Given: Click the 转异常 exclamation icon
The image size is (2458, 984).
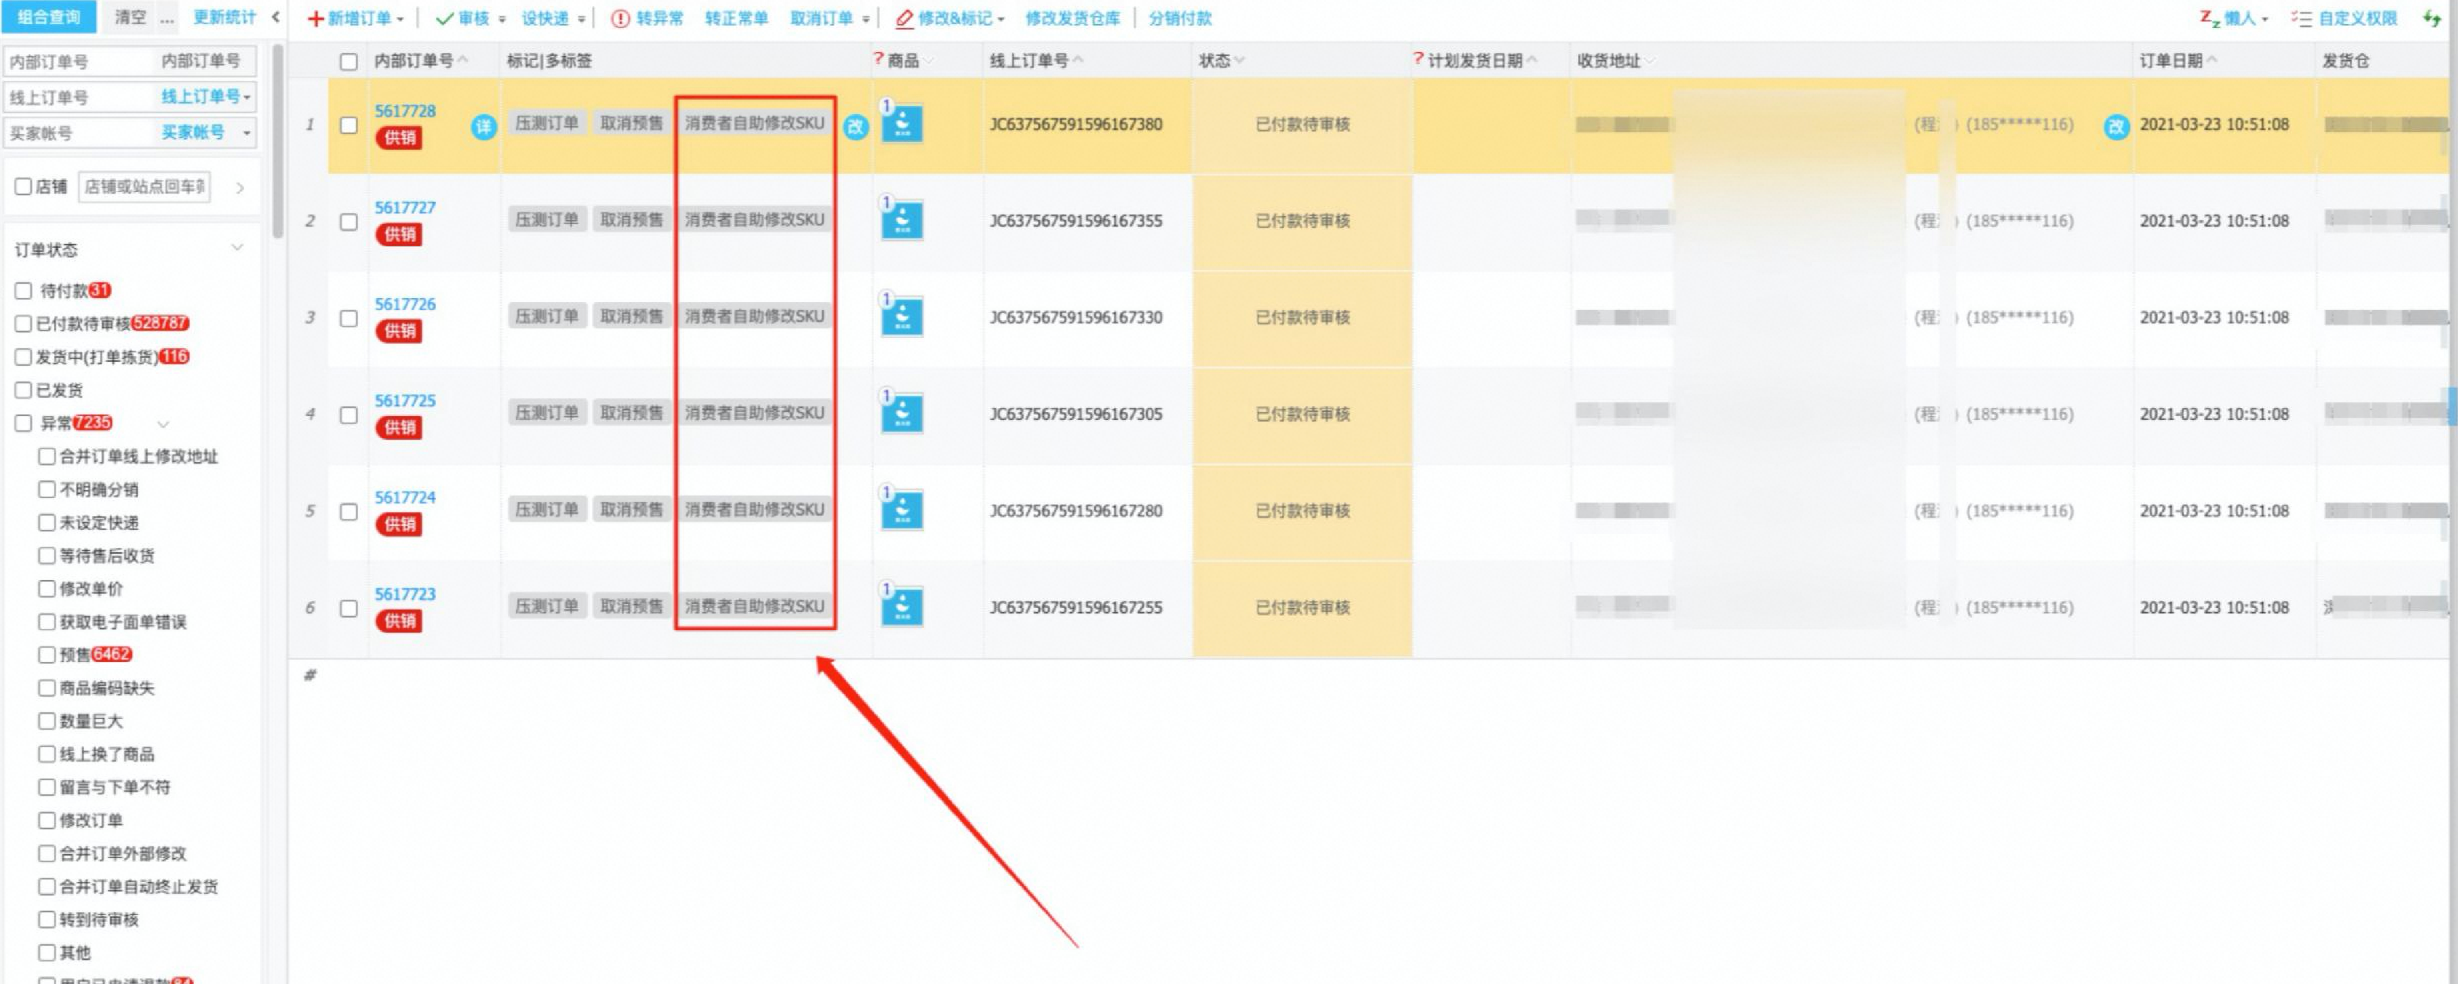Looking at the screenshot, I should point(620,17).
